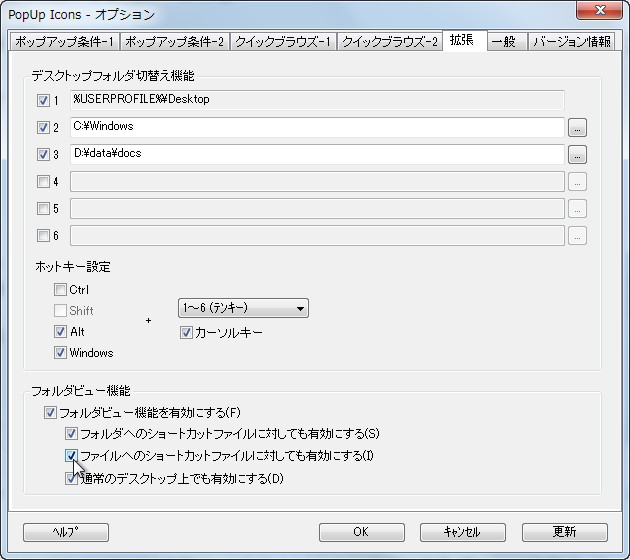Enable the Ctrl hotkey modifier
Viewport: 630px width, 560px height.
pyautogui.click(x=60, y=289)
